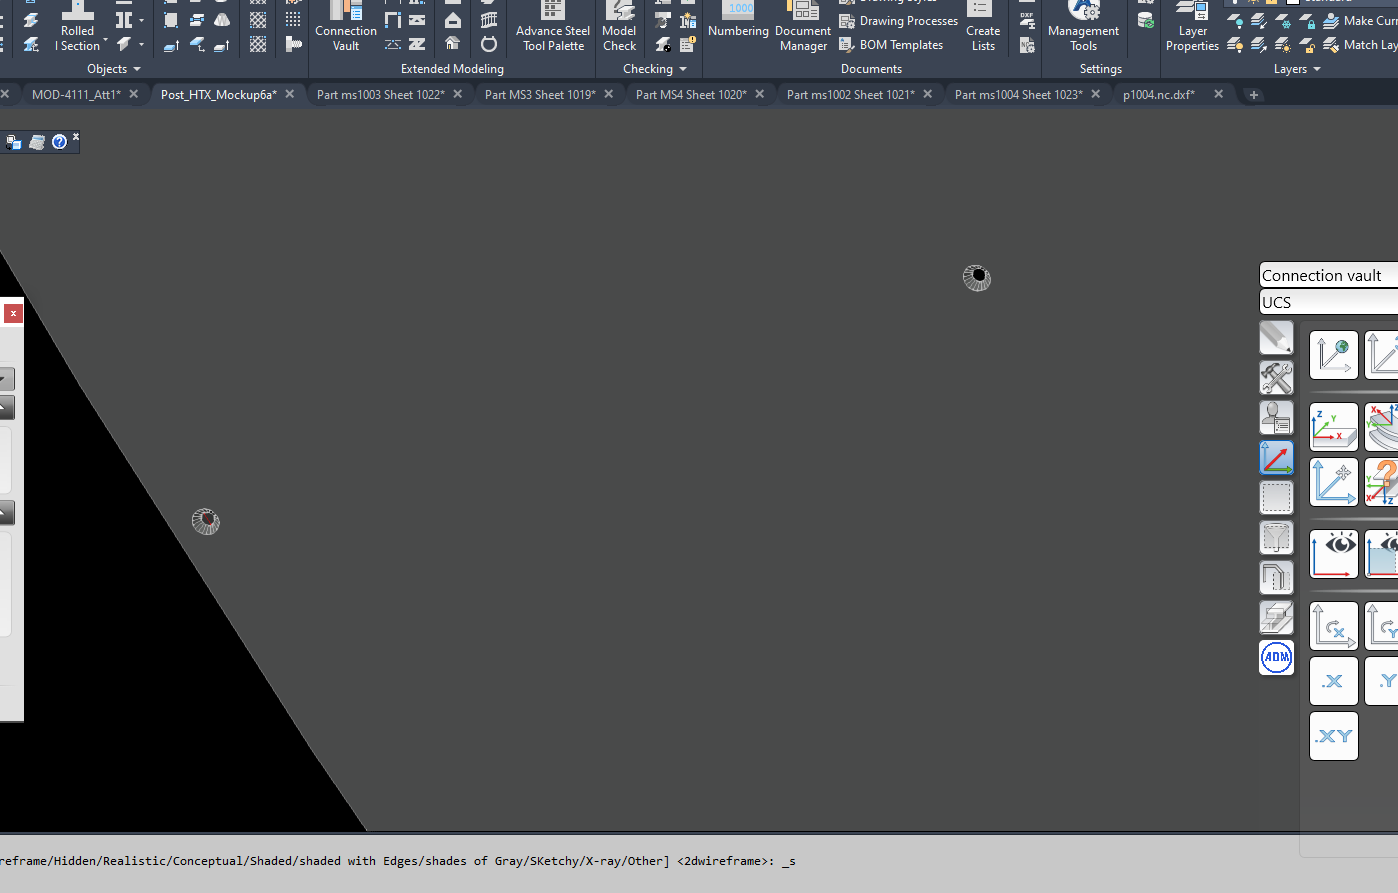
Task: Click the .XY point filter button
Action: (x=1334, y=736)
